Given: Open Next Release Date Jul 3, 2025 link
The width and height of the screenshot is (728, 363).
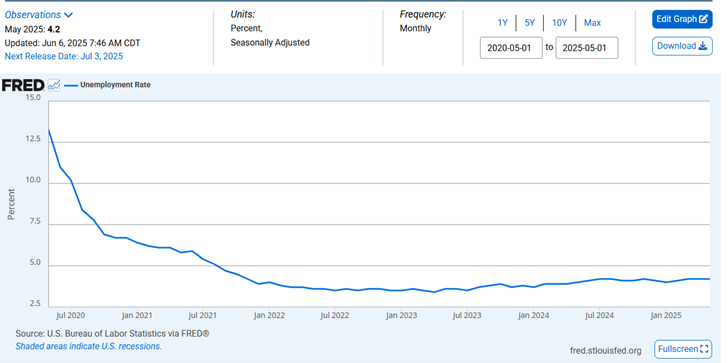Looking at the screenshot, I should point(64,57).
